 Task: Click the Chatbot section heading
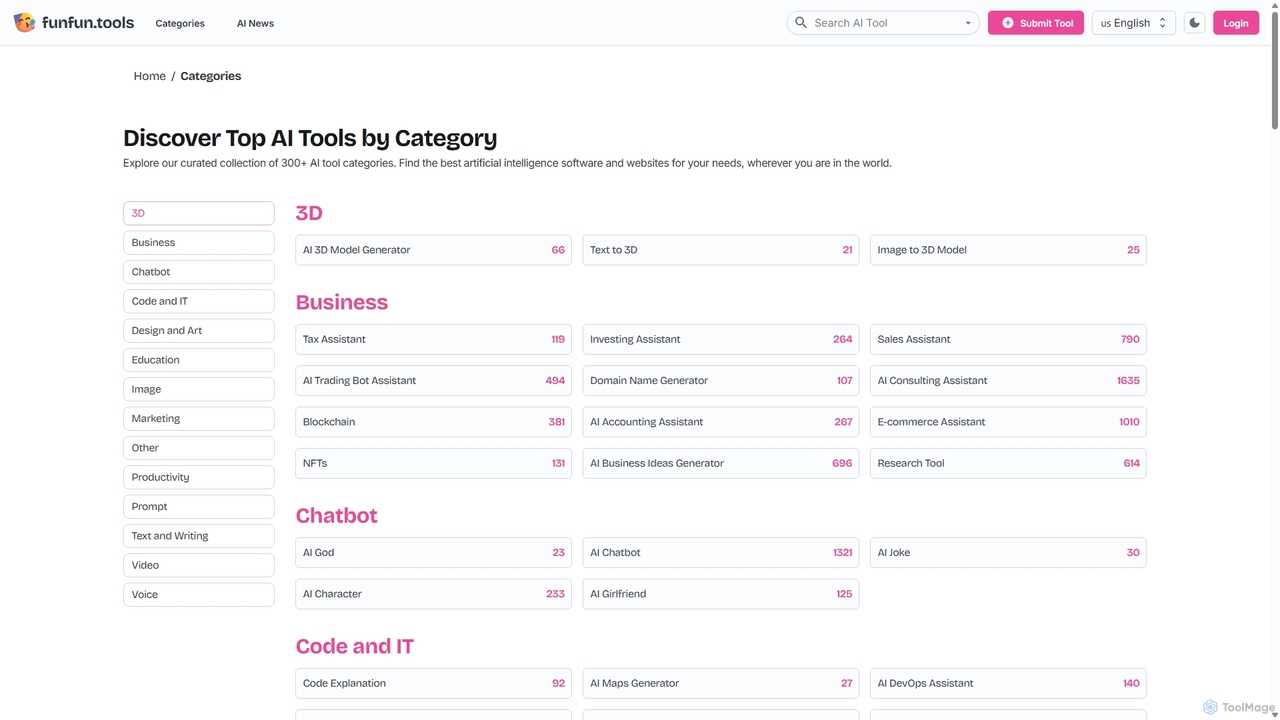[x=336, y=516]
